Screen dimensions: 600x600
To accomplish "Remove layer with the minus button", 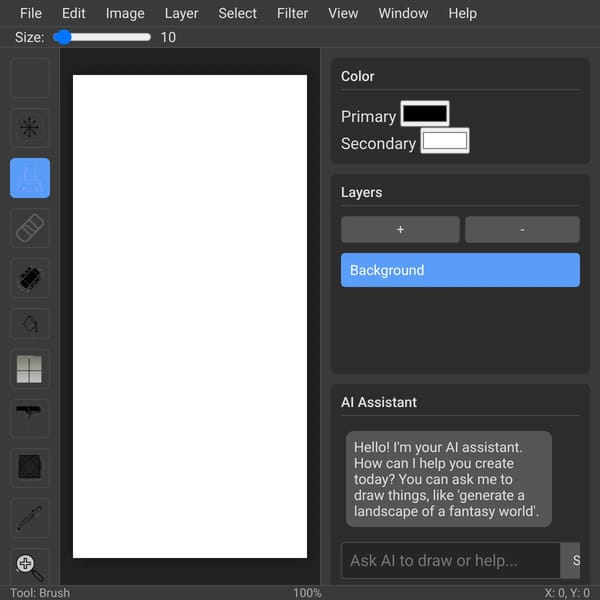I will point(522,229).
